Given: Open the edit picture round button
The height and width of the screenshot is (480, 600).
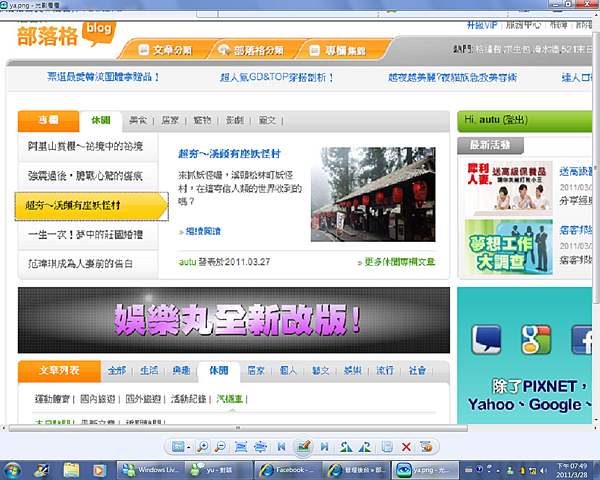Looking at the screenshot, I should pos(303,446).
